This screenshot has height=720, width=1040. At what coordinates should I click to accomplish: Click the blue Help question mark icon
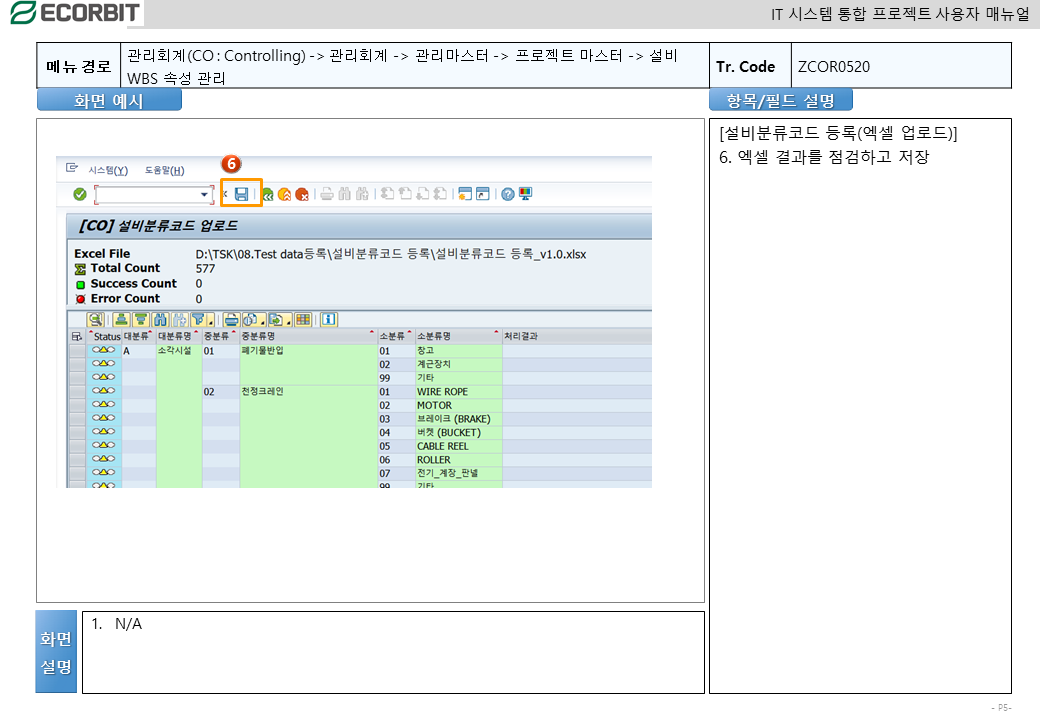(x=508, y=194)
